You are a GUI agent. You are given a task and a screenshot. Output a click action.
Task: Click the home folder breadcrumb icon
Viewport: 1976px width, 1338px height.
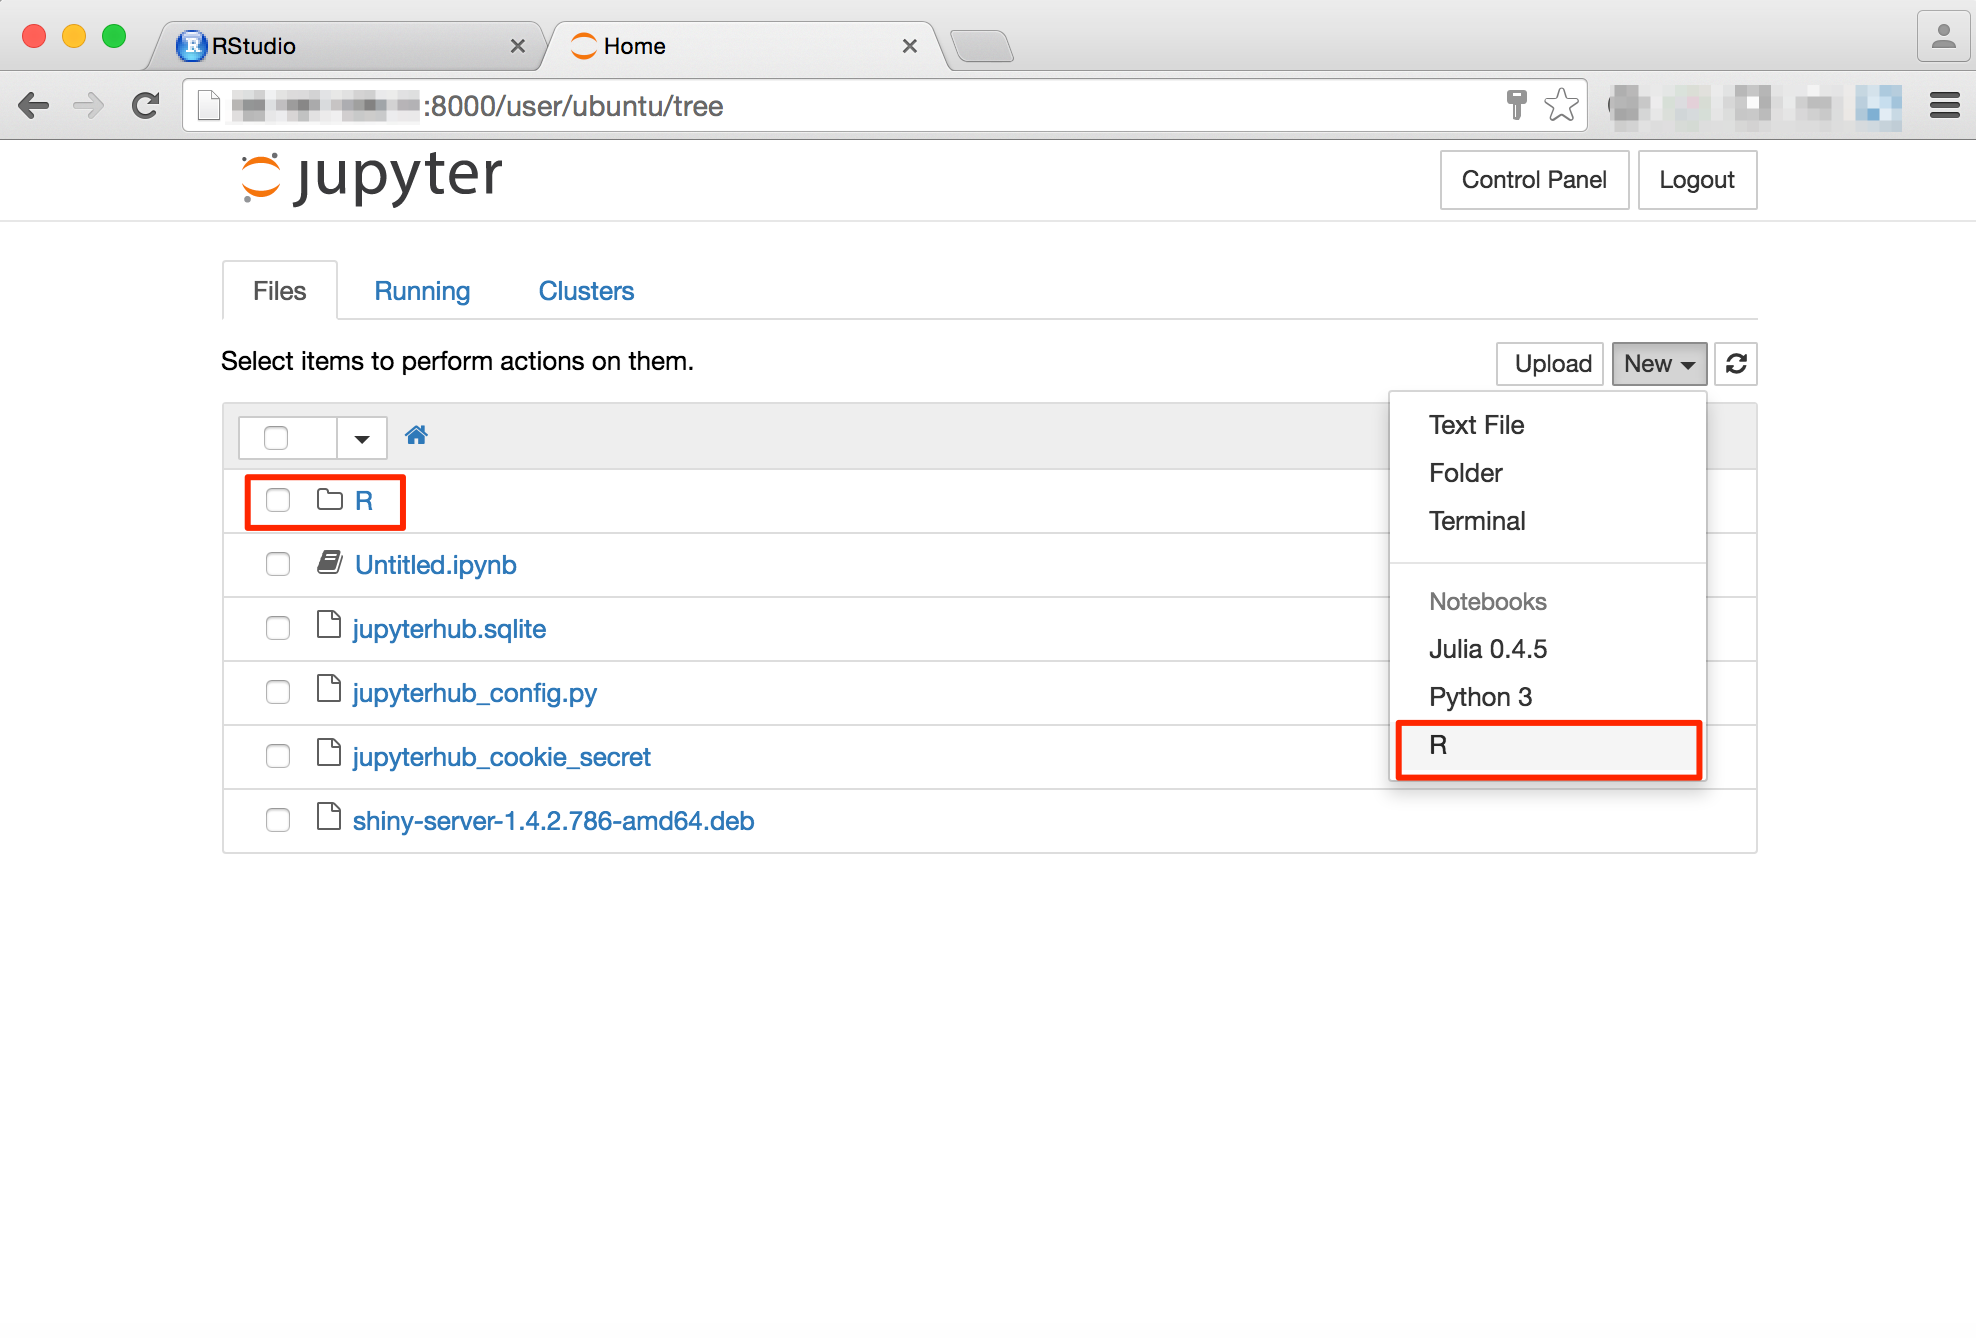click(x=416, y=435)
